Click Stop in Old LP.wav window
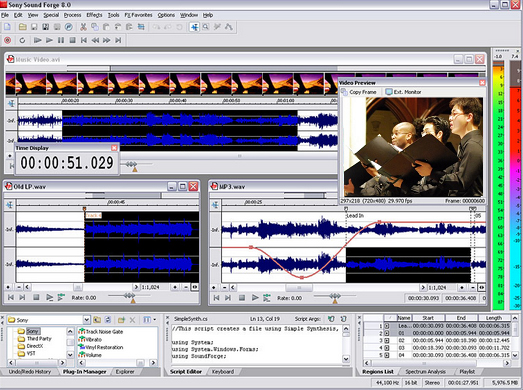523x390 pixels. coord(36,297)
